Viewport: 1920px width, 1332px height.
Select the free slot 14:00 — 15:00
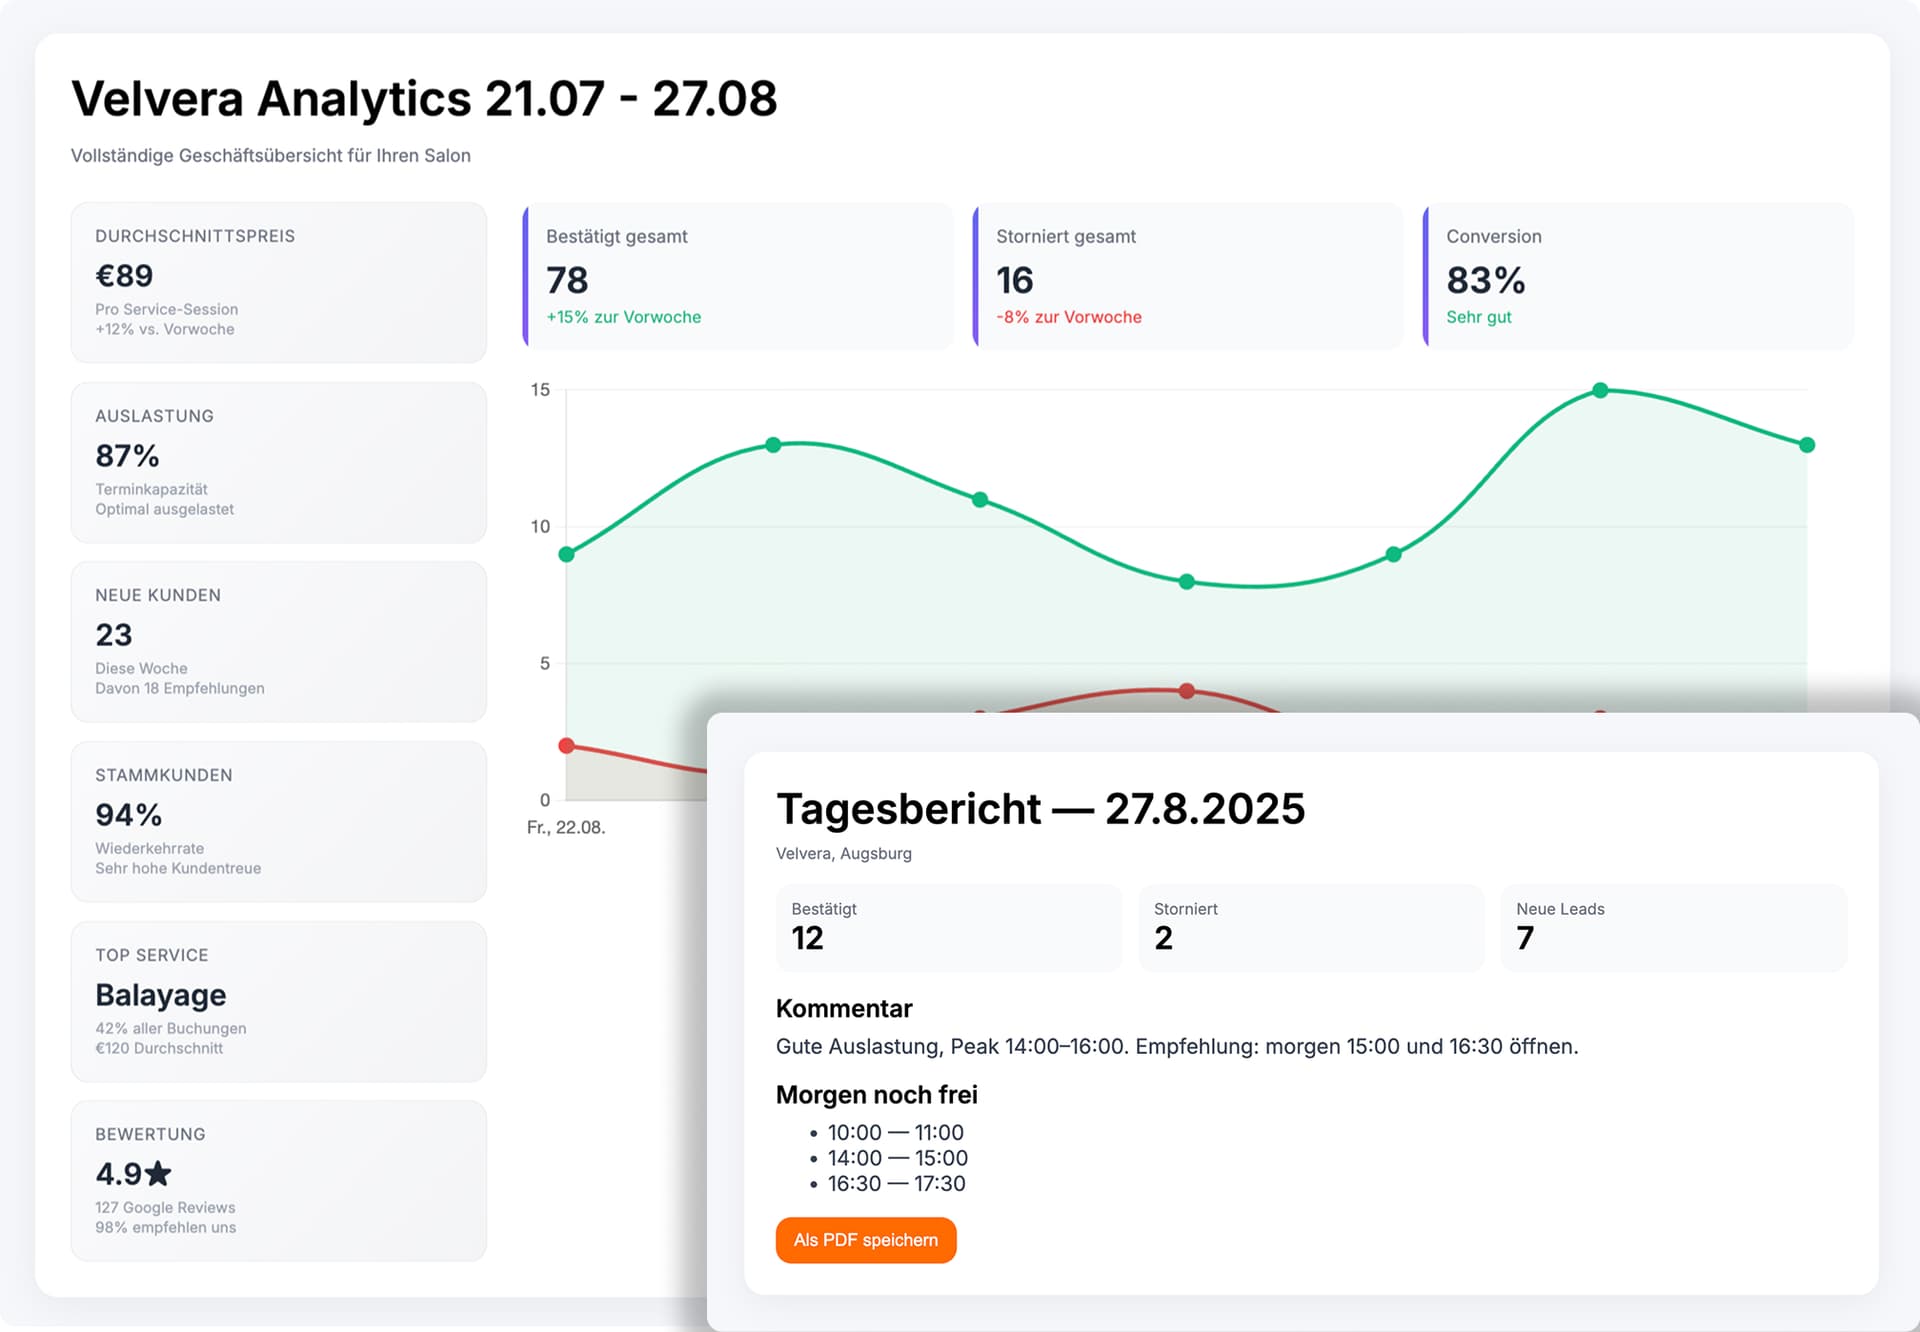pyautogui.click(x=897, y=1158)
